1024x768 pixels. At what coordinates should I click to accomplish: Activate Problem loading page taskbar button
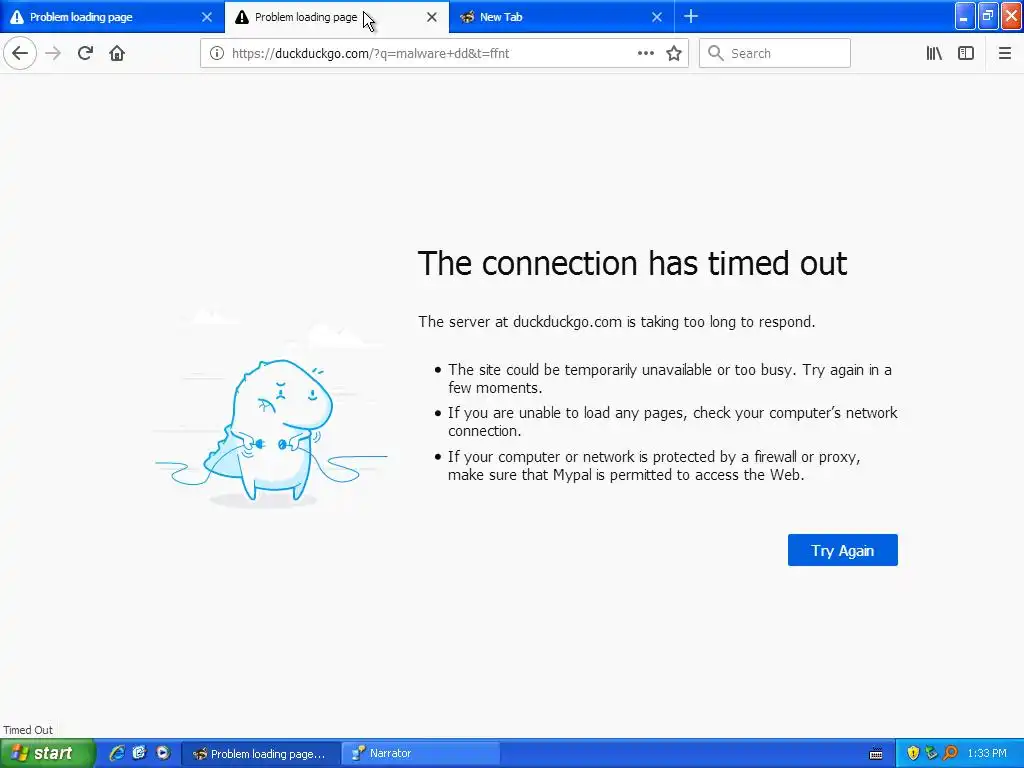pos(260,754)
